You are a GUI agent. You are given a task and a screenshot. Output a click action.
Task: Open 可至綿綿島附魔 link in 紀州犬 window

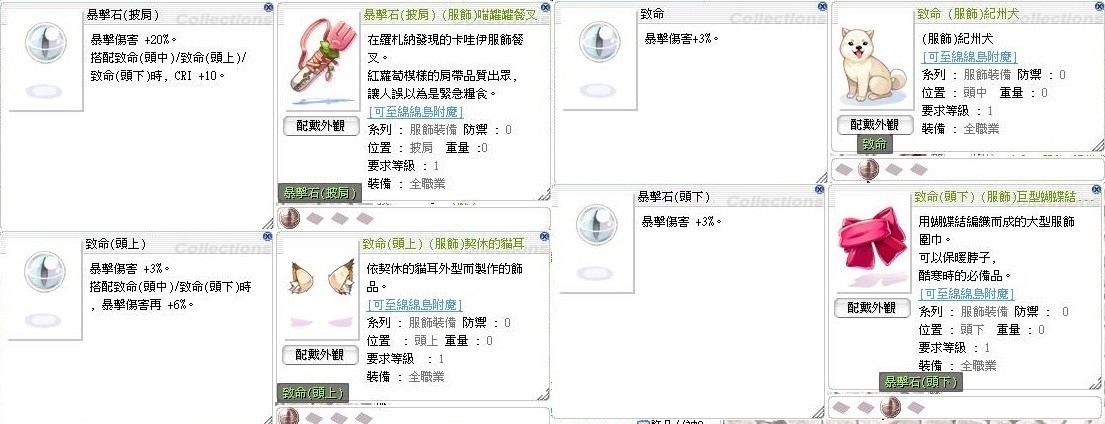pos(970,58)
